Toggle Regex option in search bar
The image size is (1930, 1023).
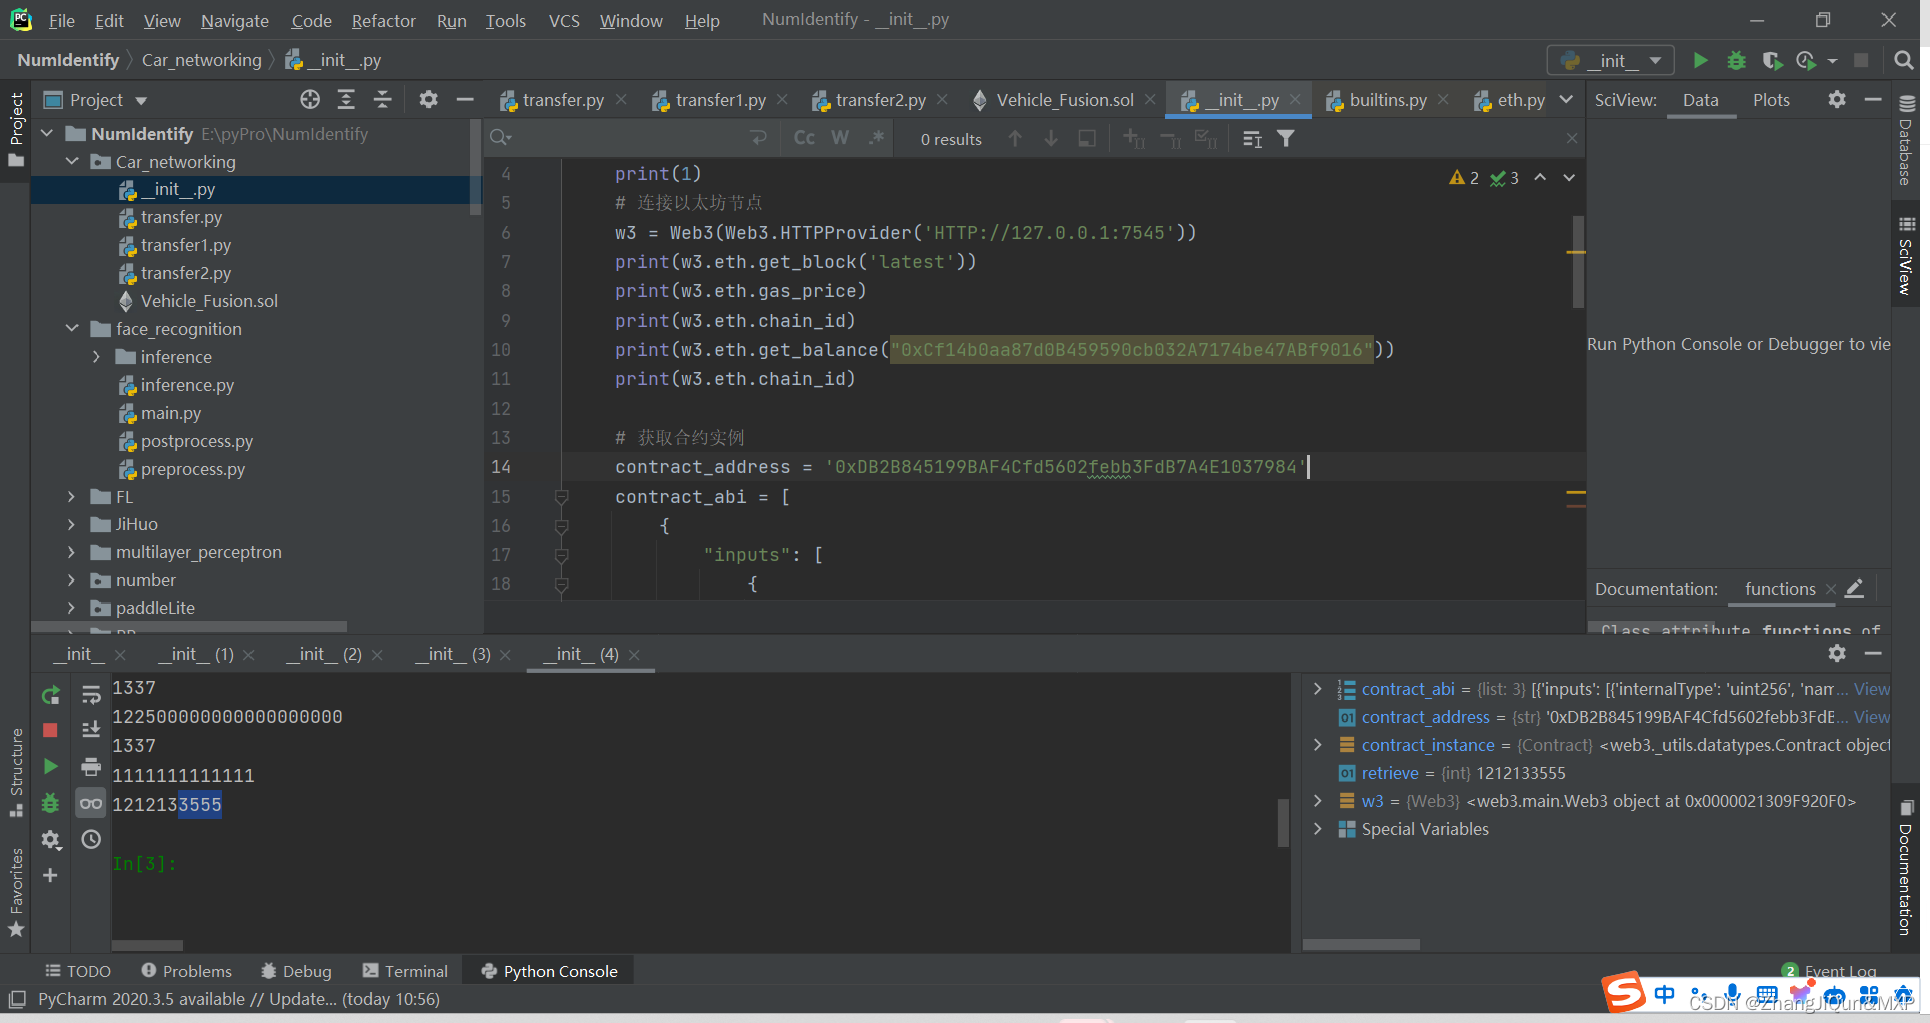click(x=876, y=138)
